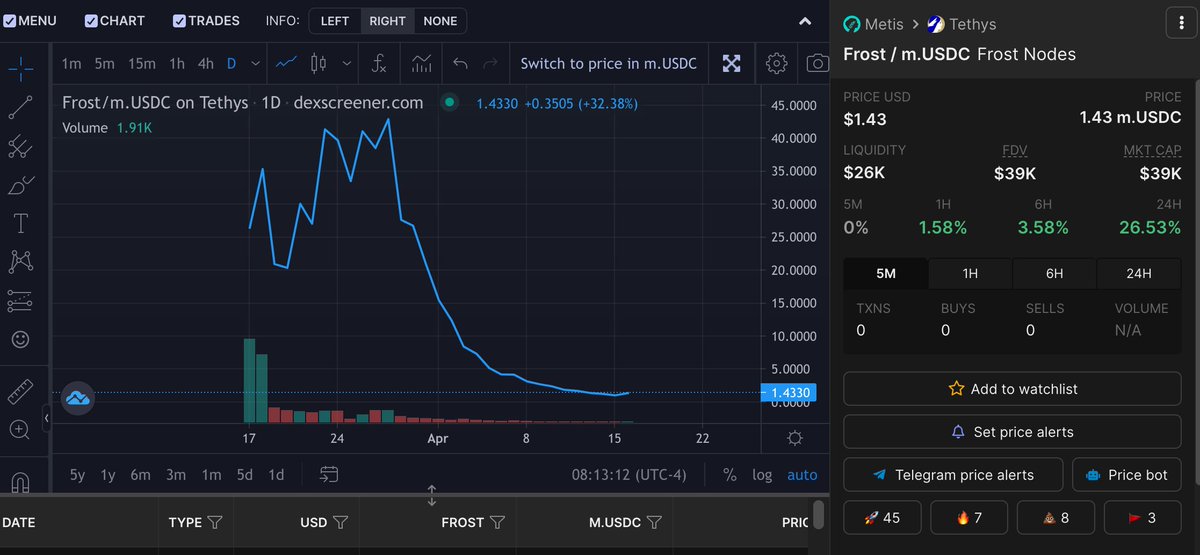Open the USD column filter
Image resolution: width=1200 pixels, height=555 pixels.
[x=340, y=522]
